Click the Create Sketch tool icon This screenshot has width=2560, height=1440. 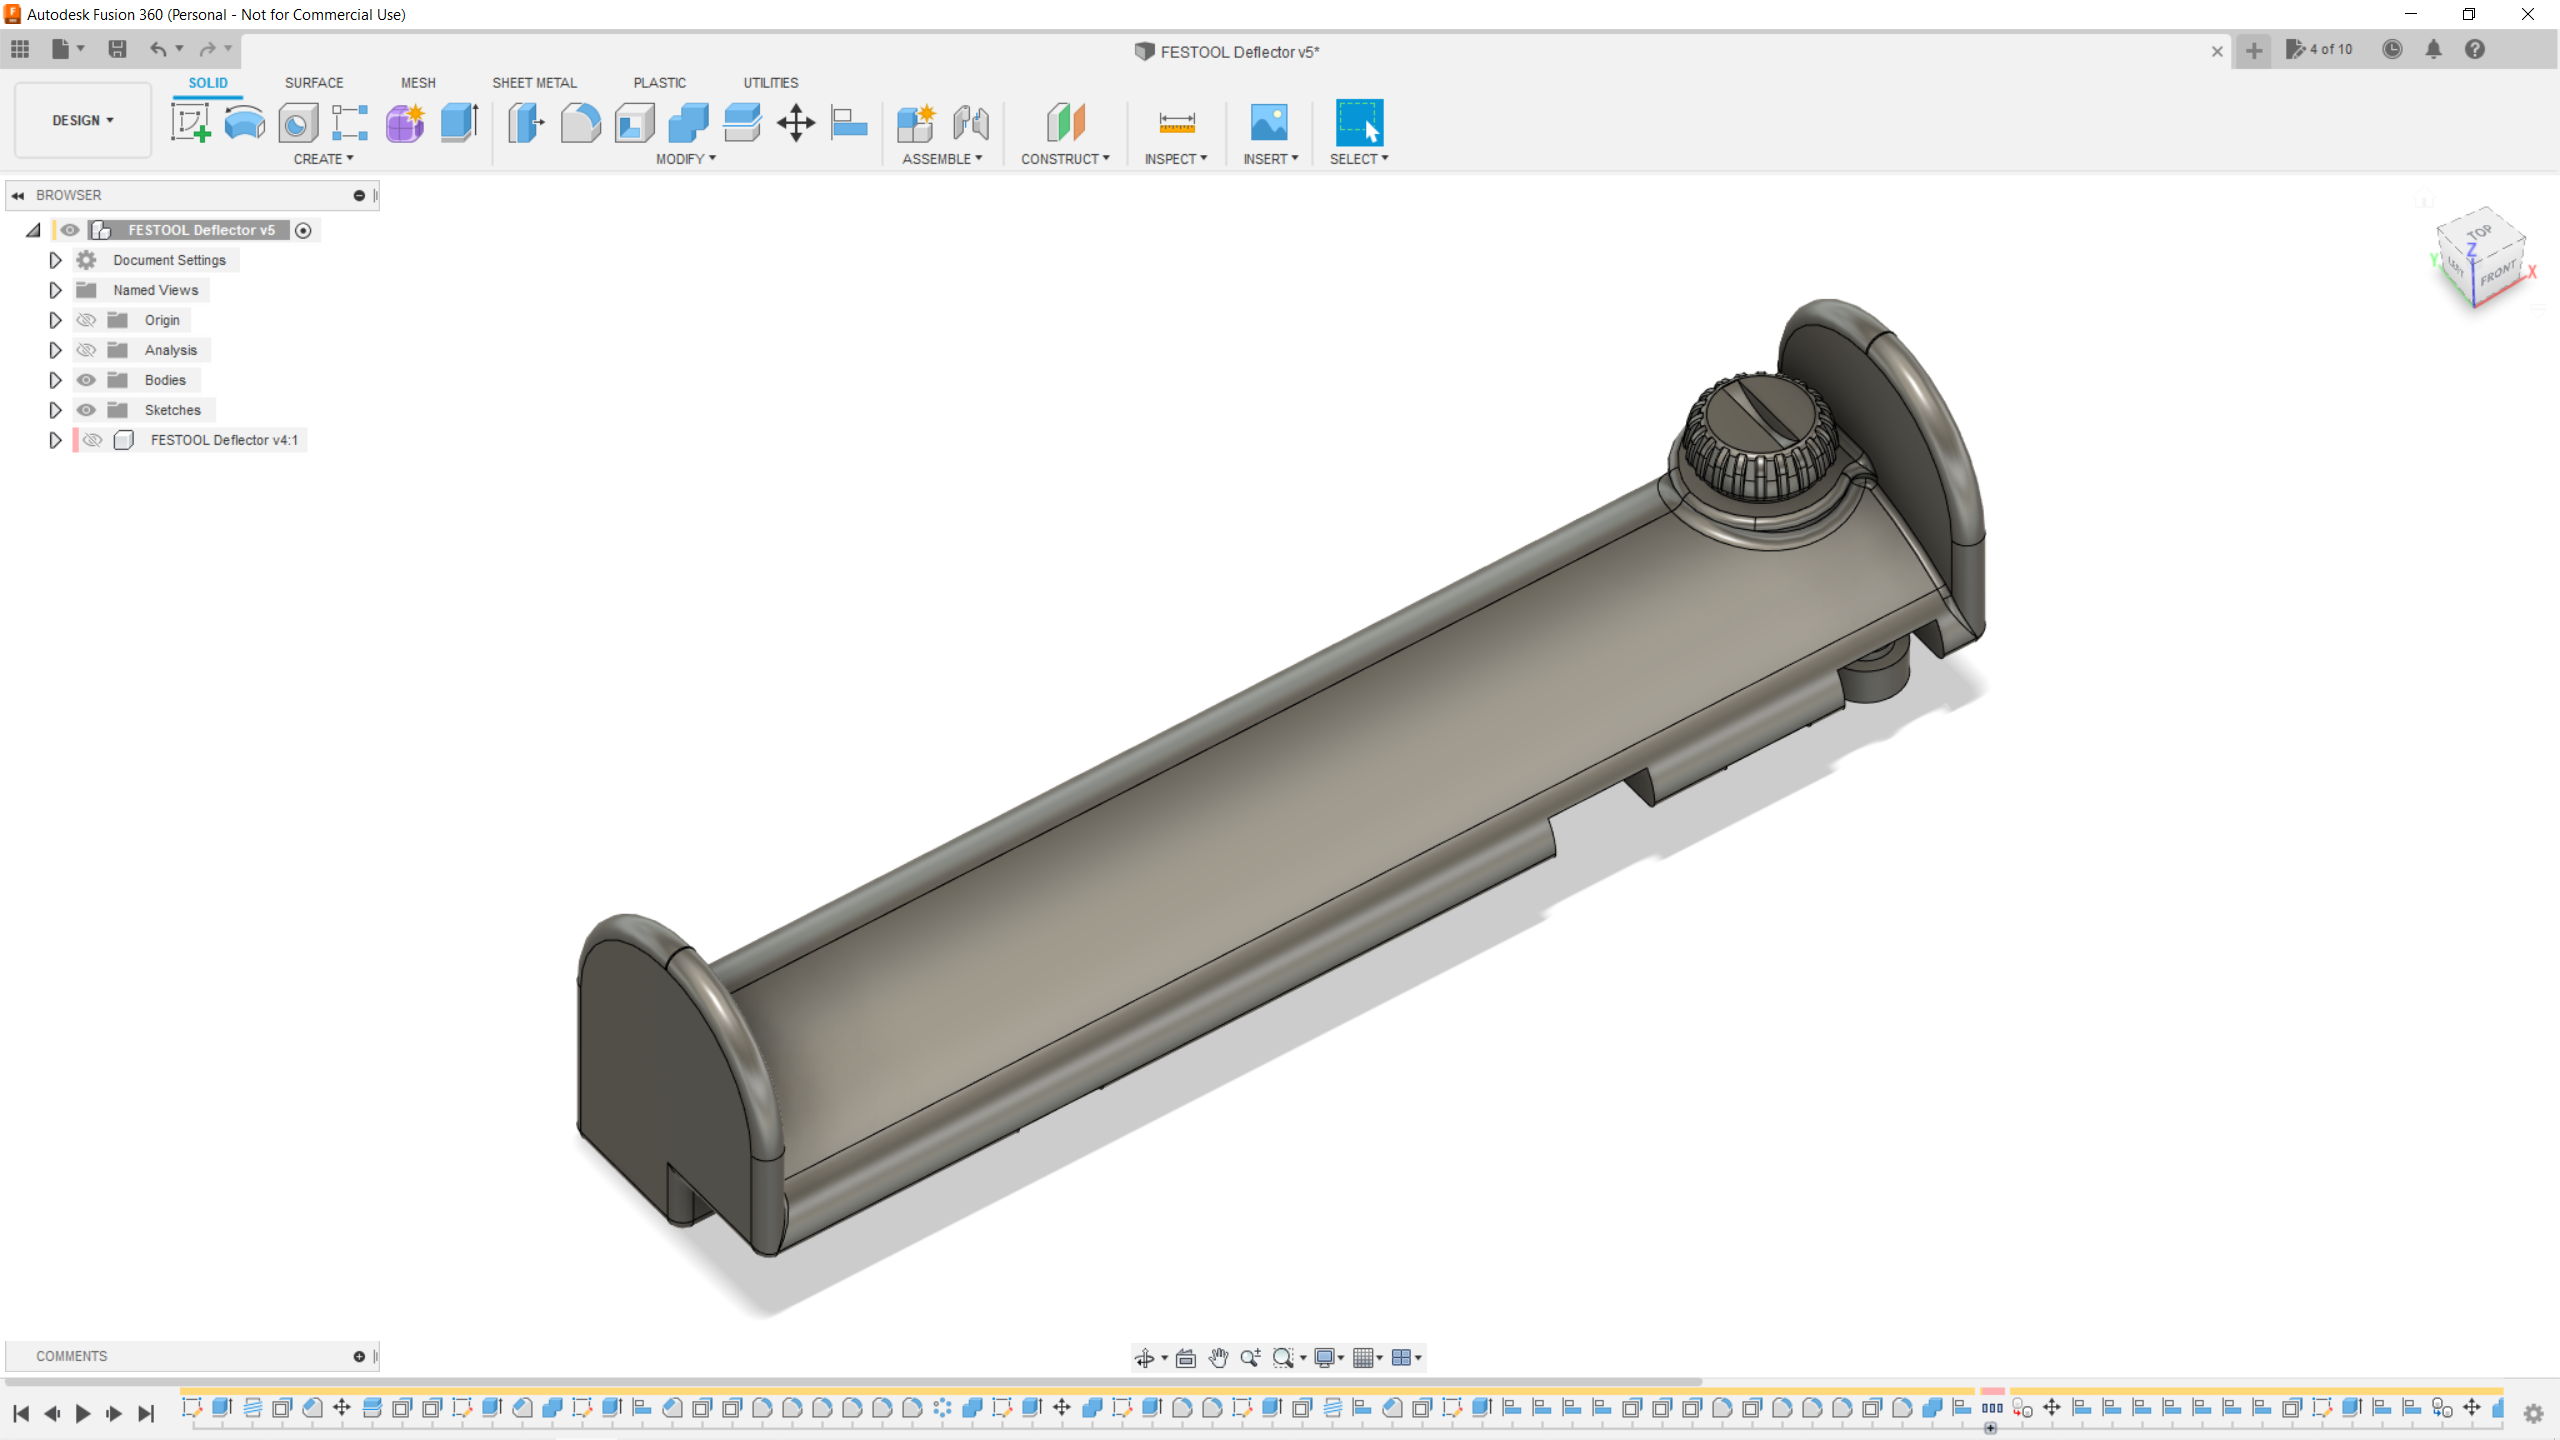pyautogui.click(x=190, y=123)
